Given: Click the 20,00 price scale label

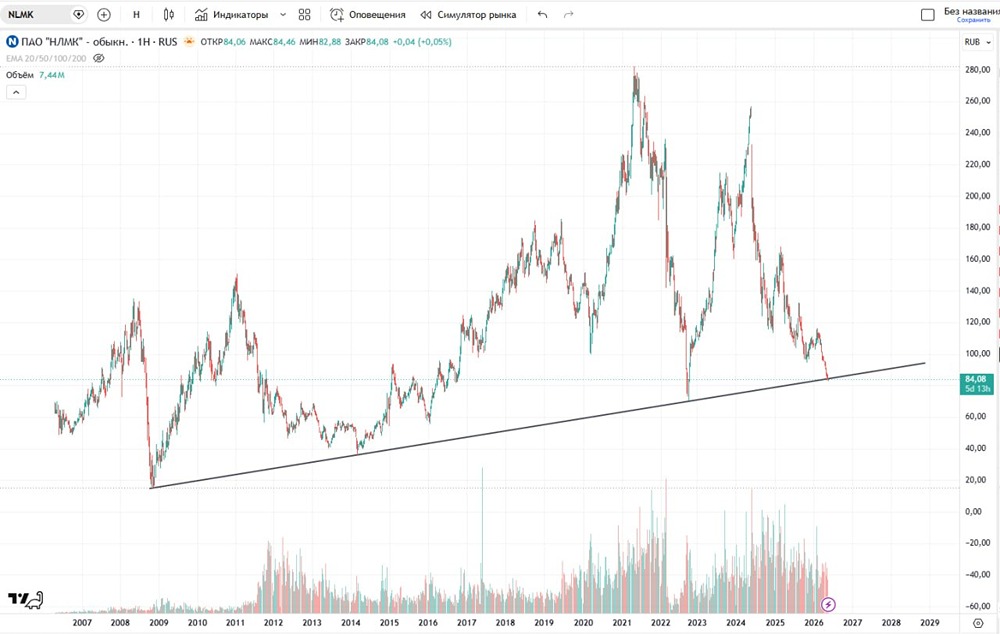Looking at the screenshot, I should click(x=979, y=480).
